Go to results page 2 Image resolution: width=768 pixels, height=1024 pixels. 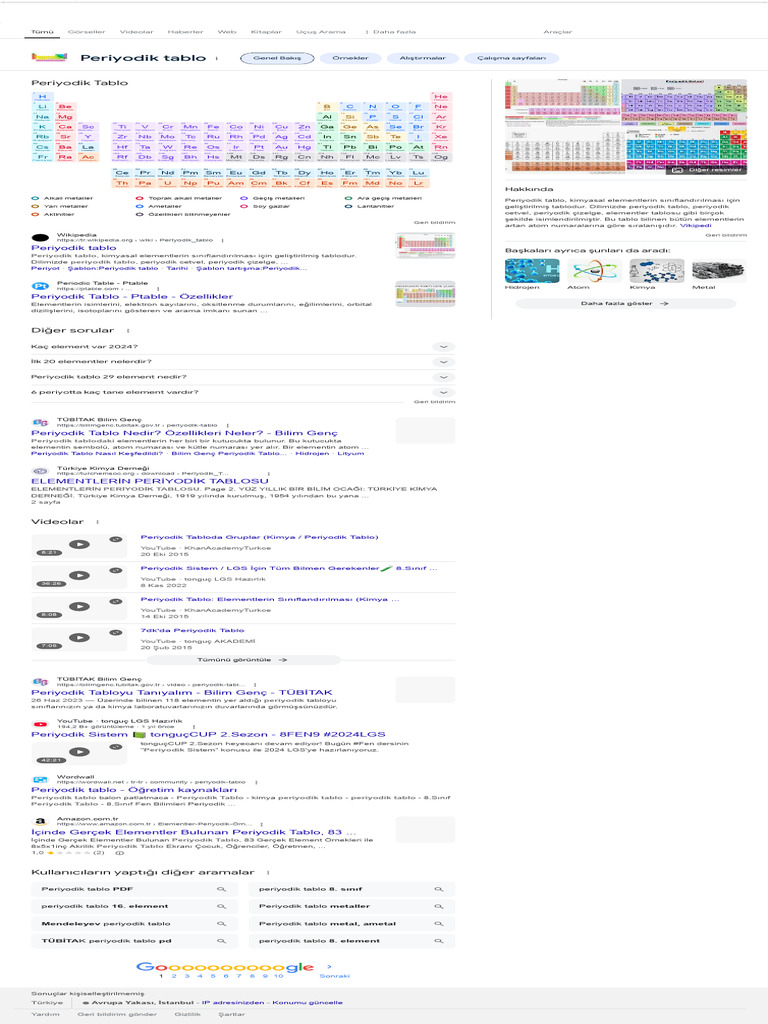click(174, 976)
